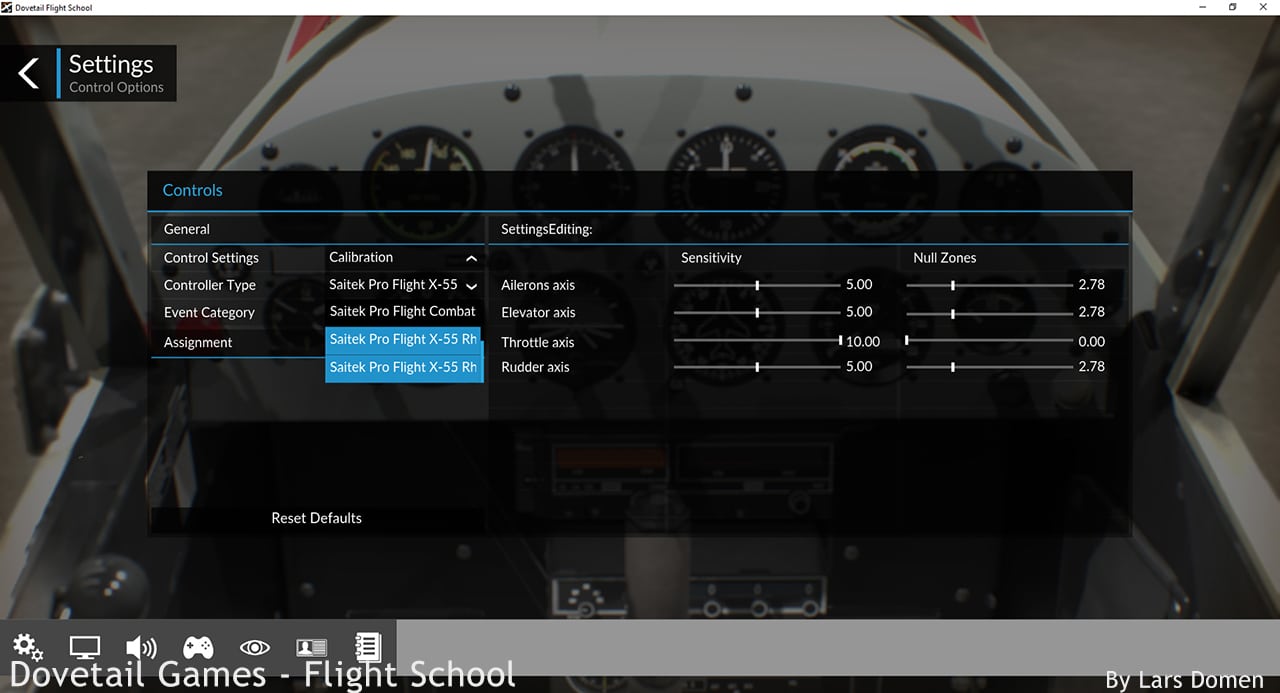This screenshot has height=693, width=1280.
Task: Click the Reset Defaults button
Action: 316,518
